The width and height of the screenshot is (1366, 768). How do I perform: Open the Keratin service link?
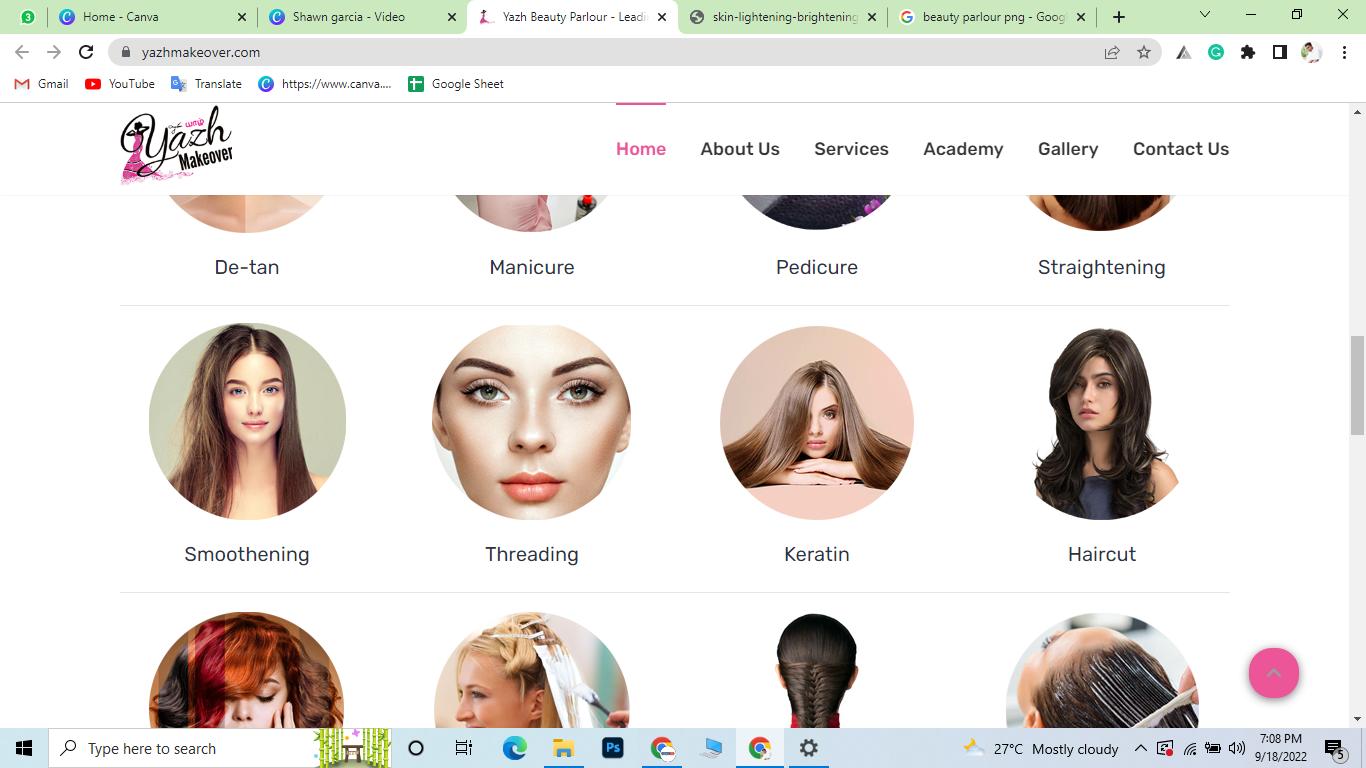point(817,554)
